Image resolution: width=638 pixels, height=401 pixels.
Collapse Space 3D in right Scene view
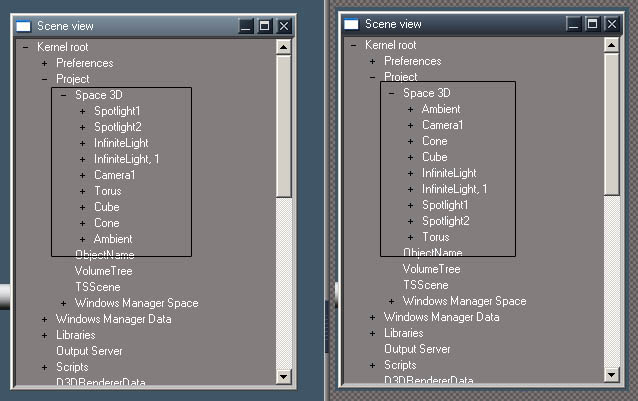pyautogui.click(x=391, y=93)
